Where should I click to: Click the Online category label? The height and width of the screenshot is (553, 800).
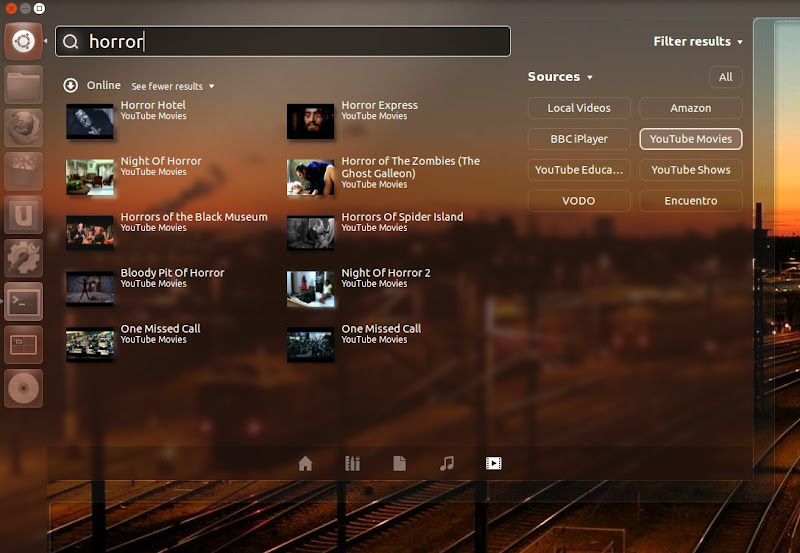tap(104, 85)
